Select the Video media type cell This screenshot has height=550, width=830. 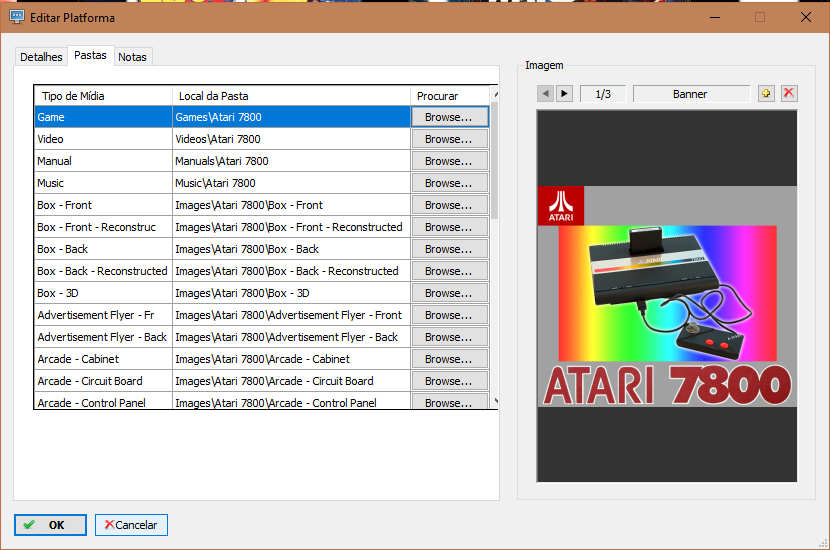click(x=103, y=139)
